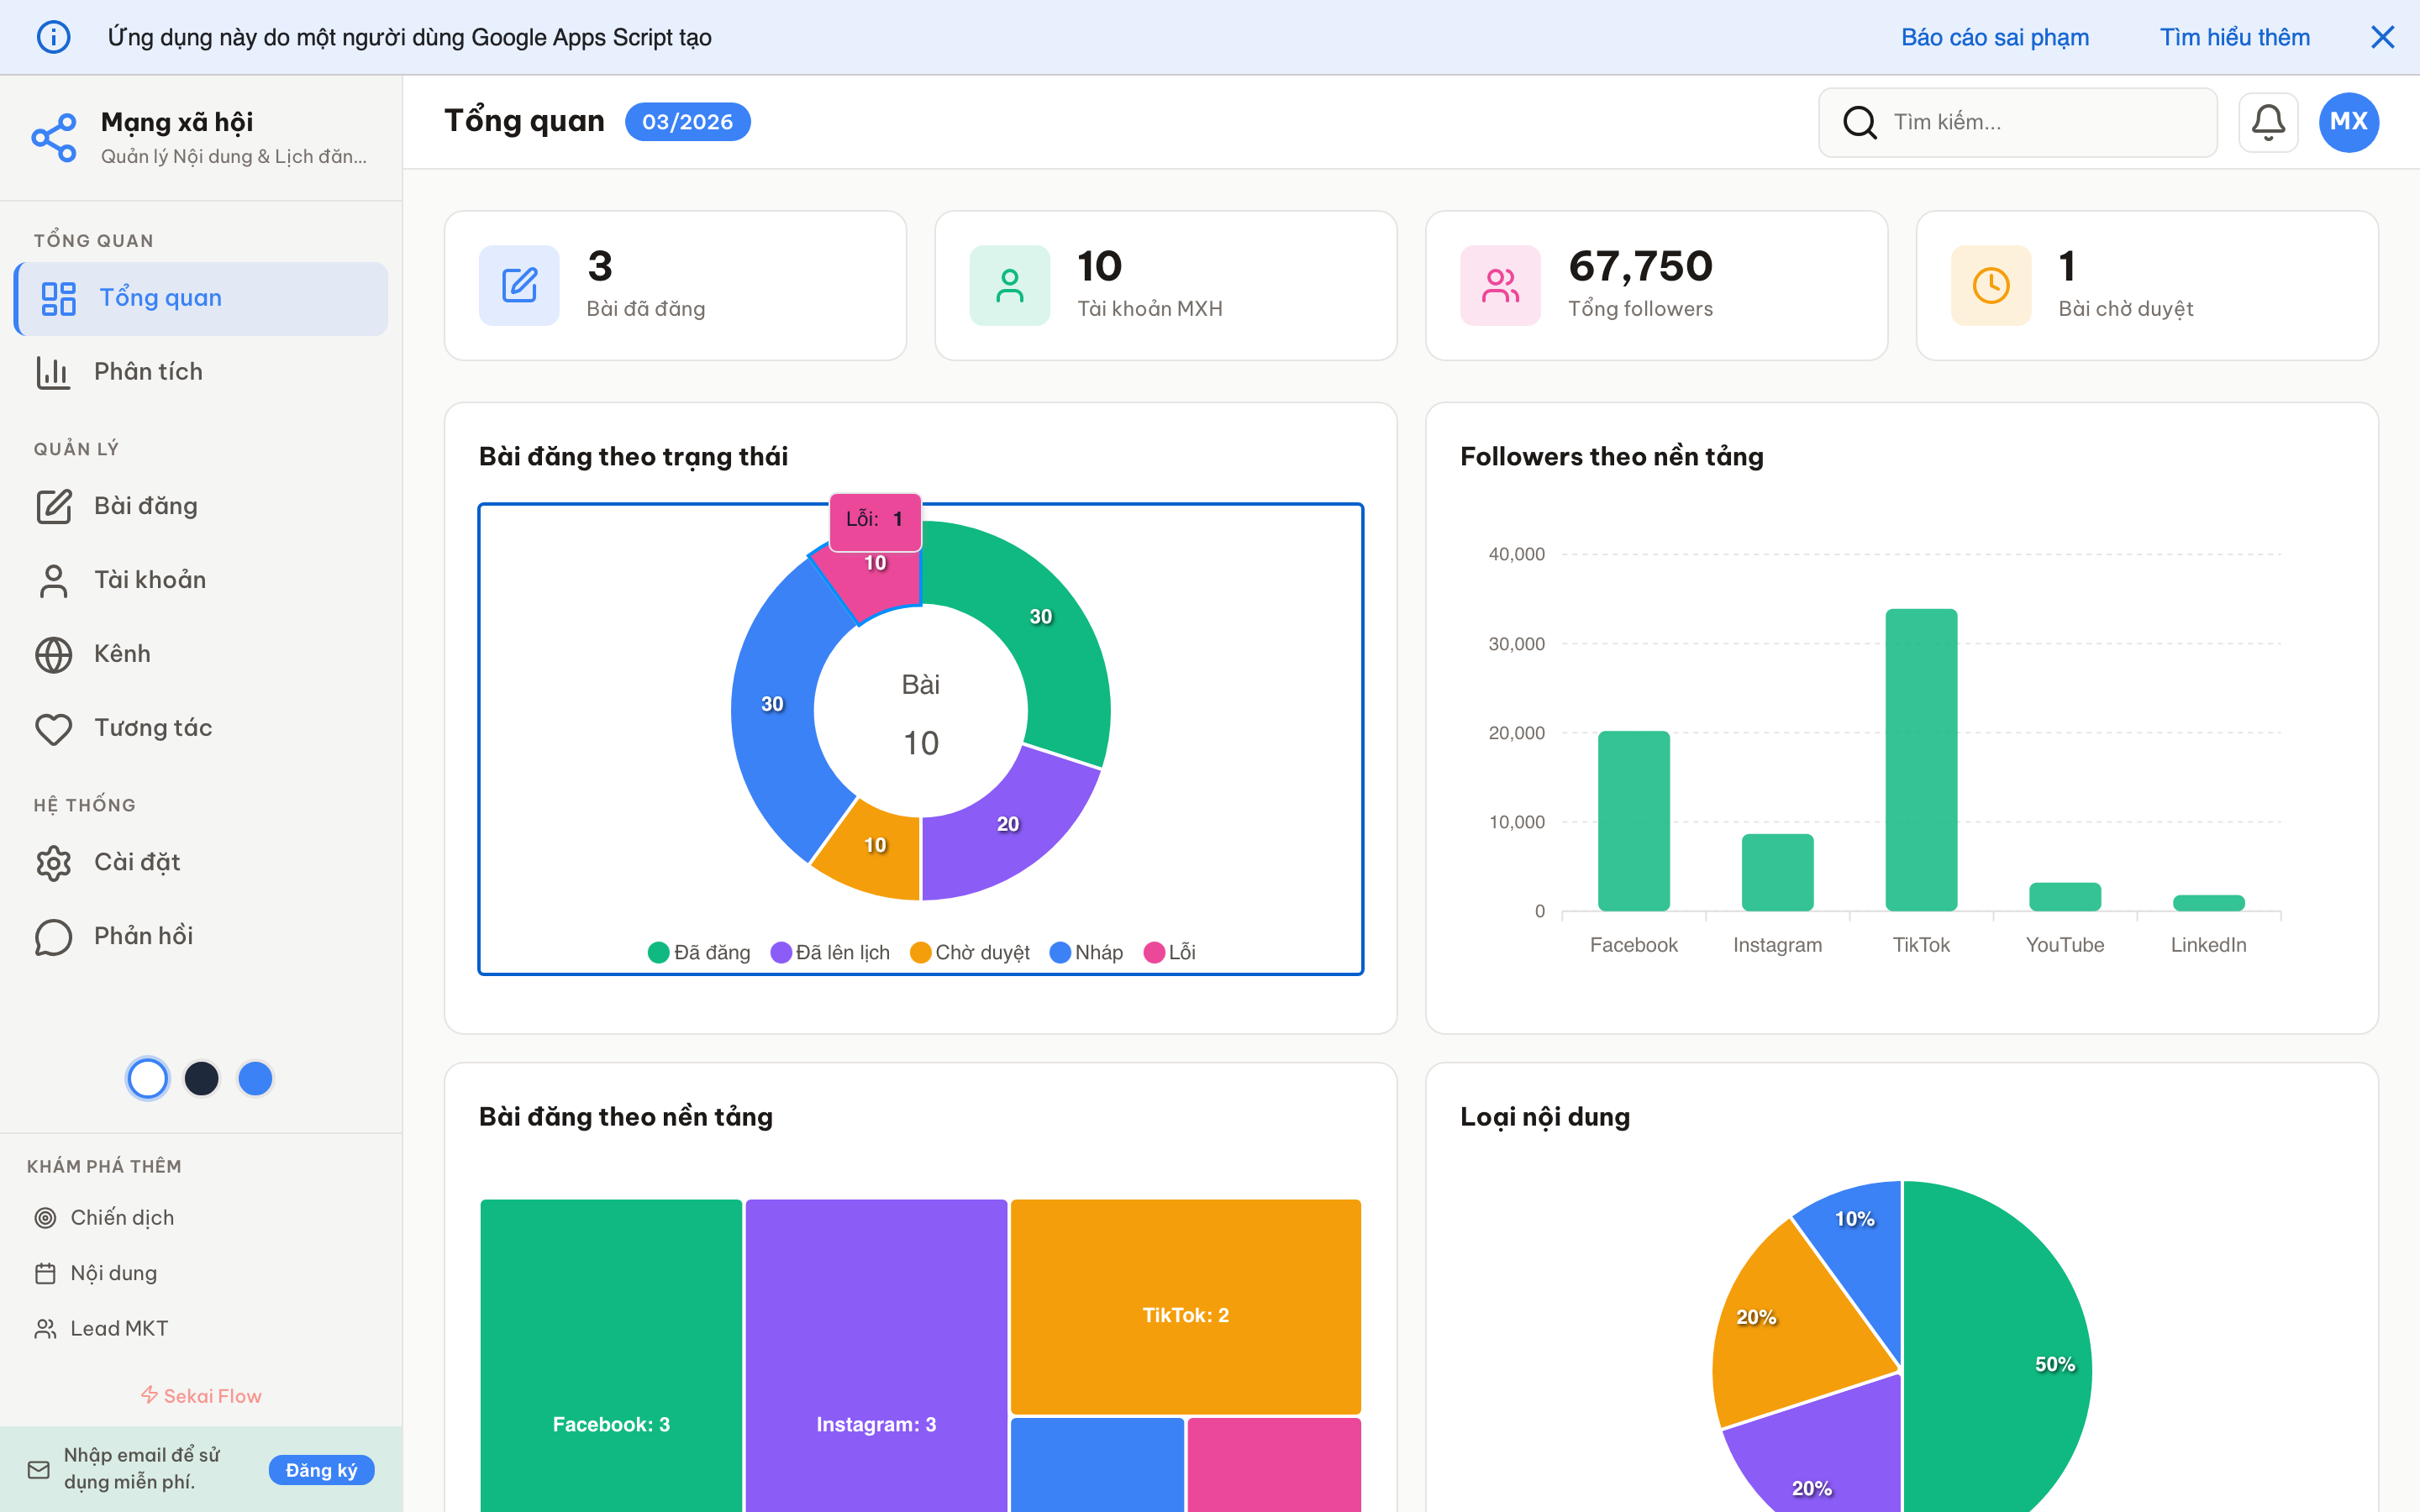2420x1512 pixels.
Task: Select the Phân tích bar-chart icon in sidebar
Action: tap(54, 371)
